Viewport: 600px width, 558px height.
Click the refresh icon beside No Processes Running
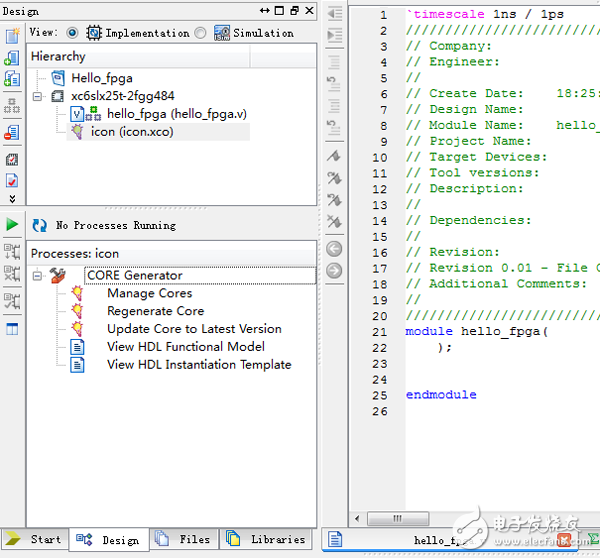(x=40, y=225)
